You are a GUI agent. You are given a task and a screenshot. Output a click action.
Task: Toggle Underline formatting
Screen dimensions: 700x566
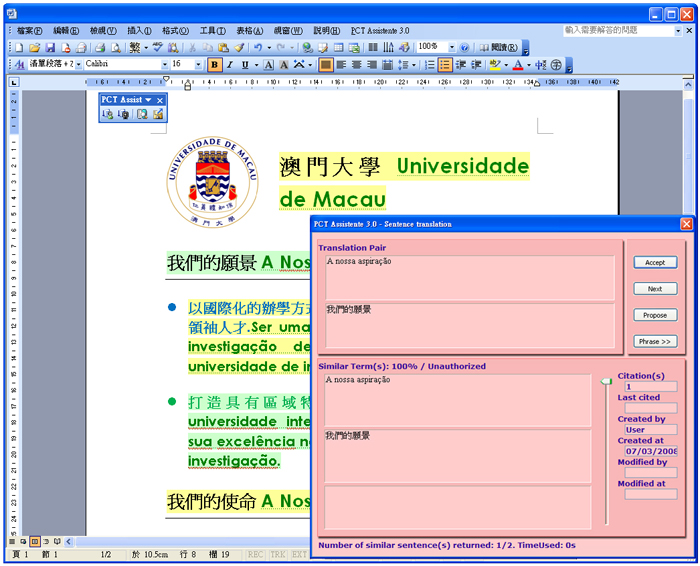point(245,65)
